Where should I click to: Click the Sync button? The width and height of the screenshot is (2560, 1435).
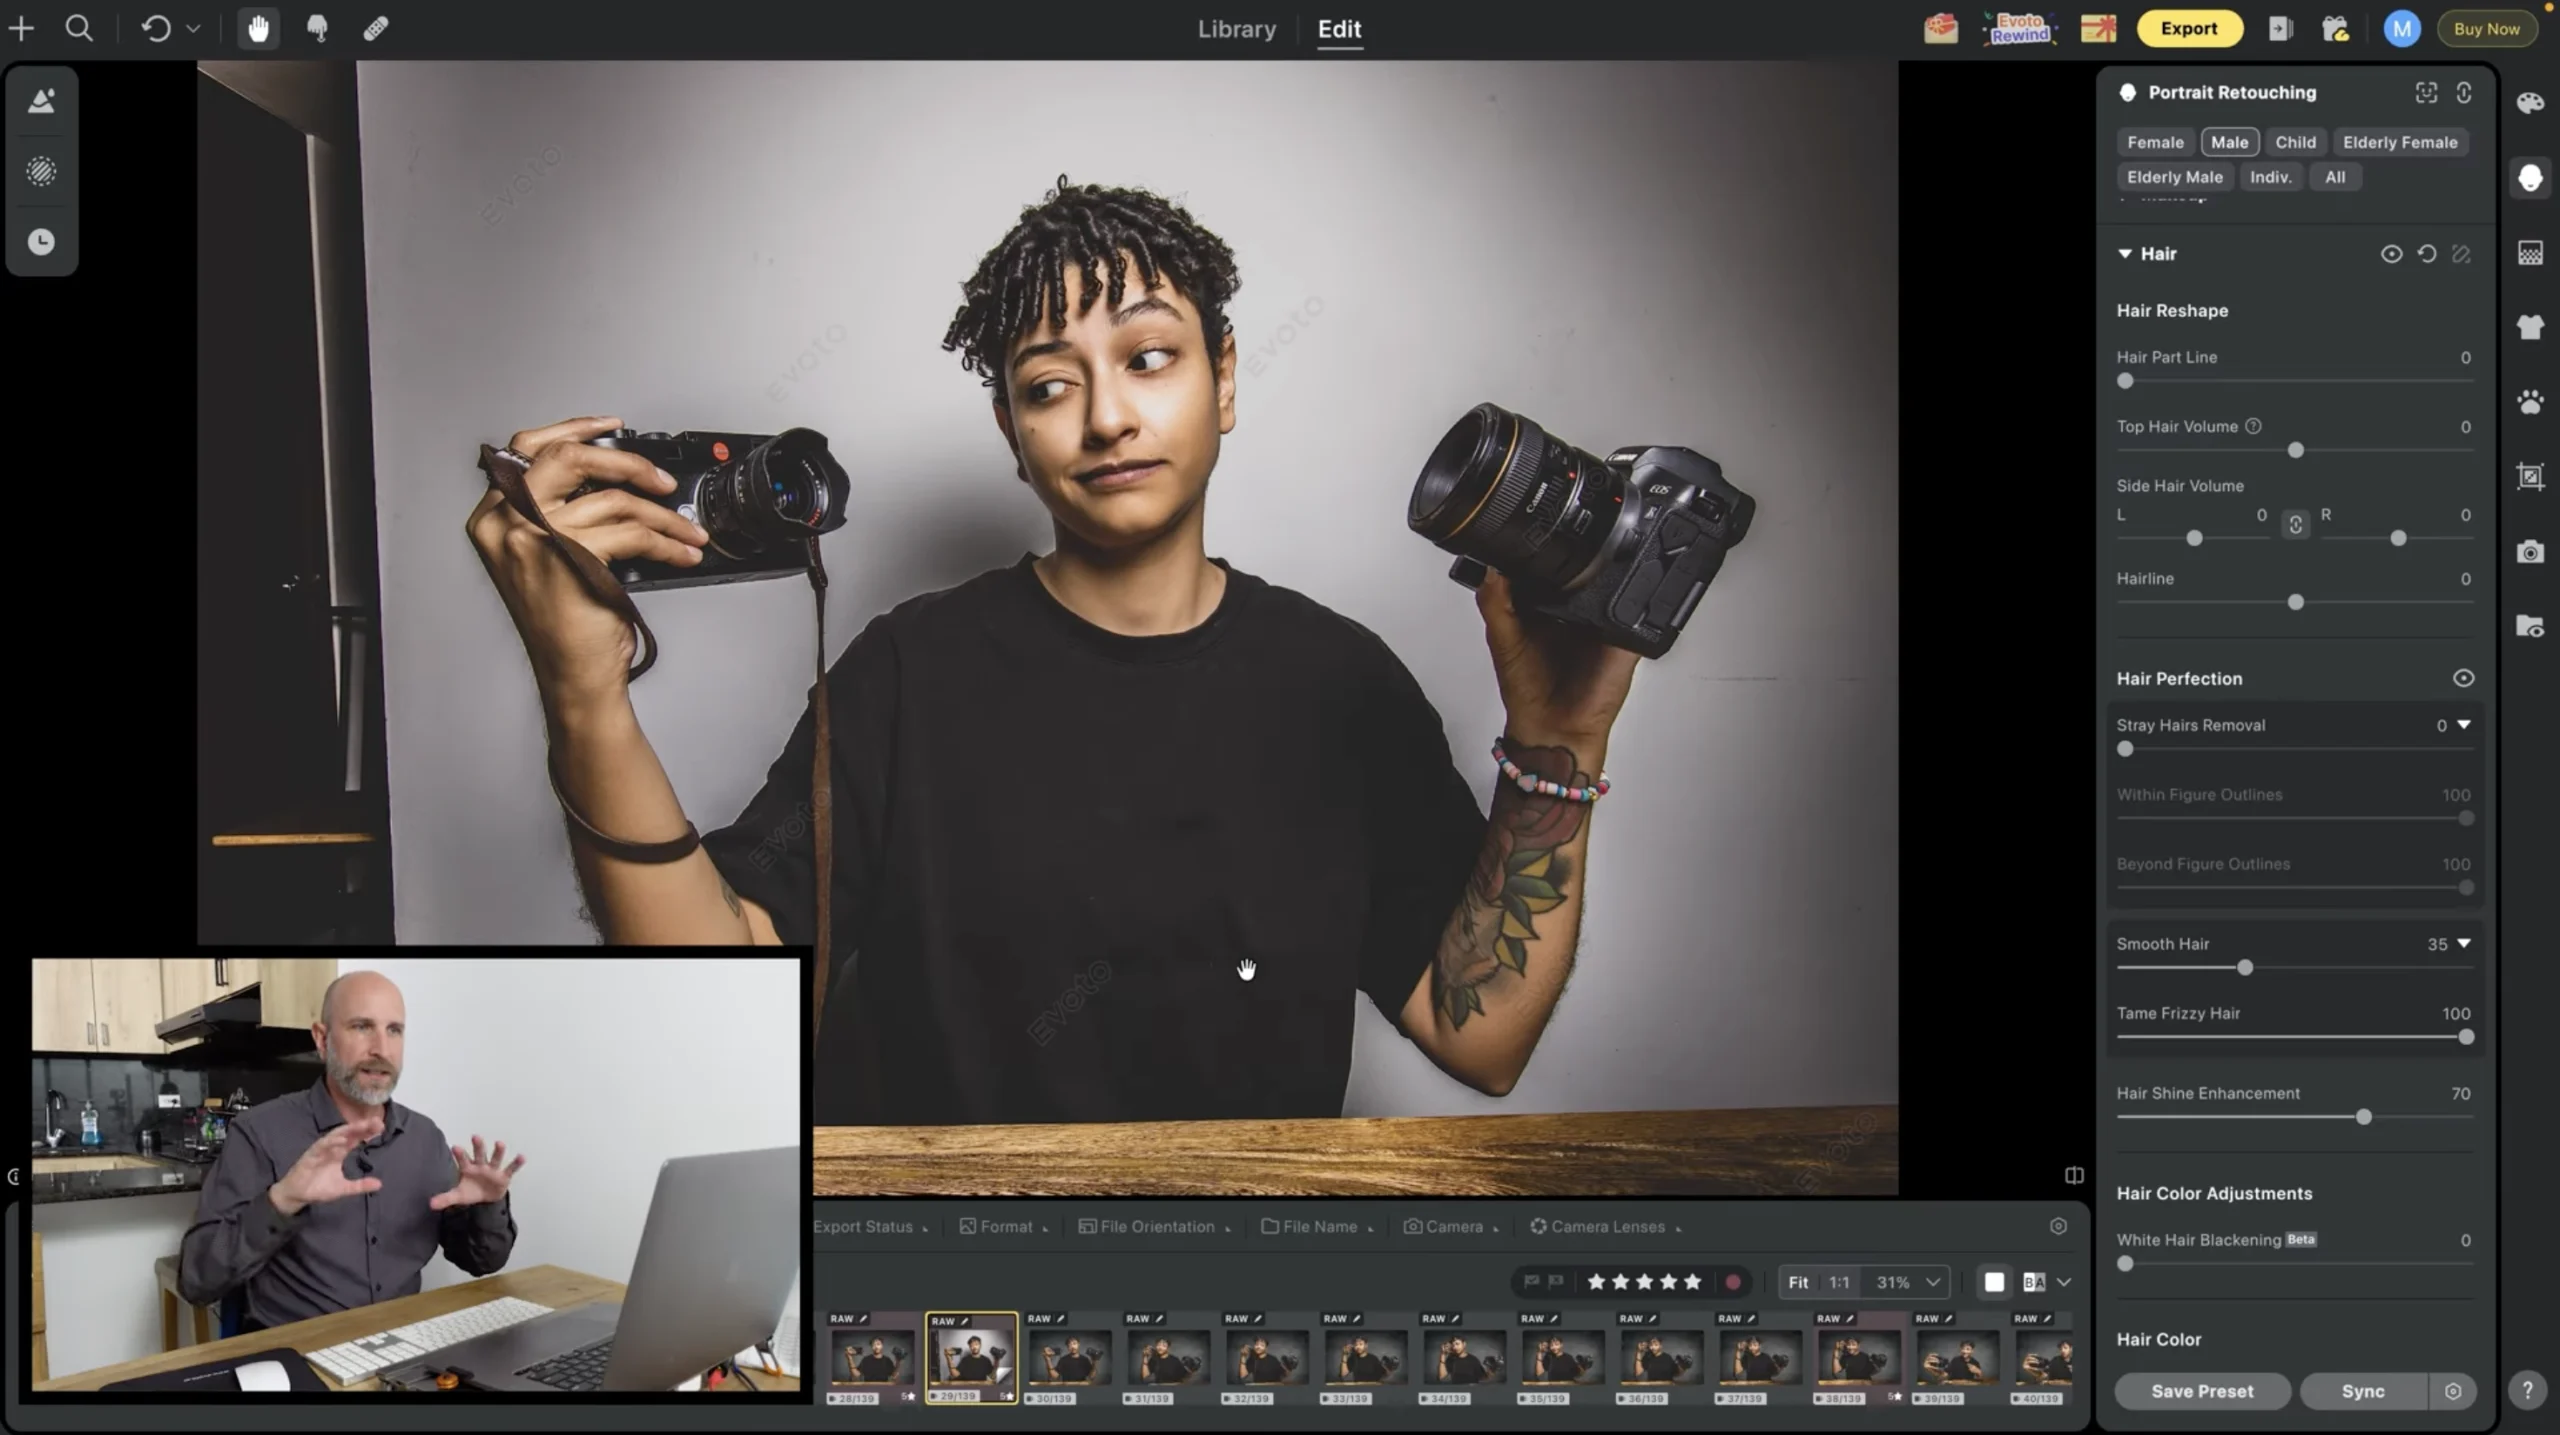[x=2363, y=1391]
